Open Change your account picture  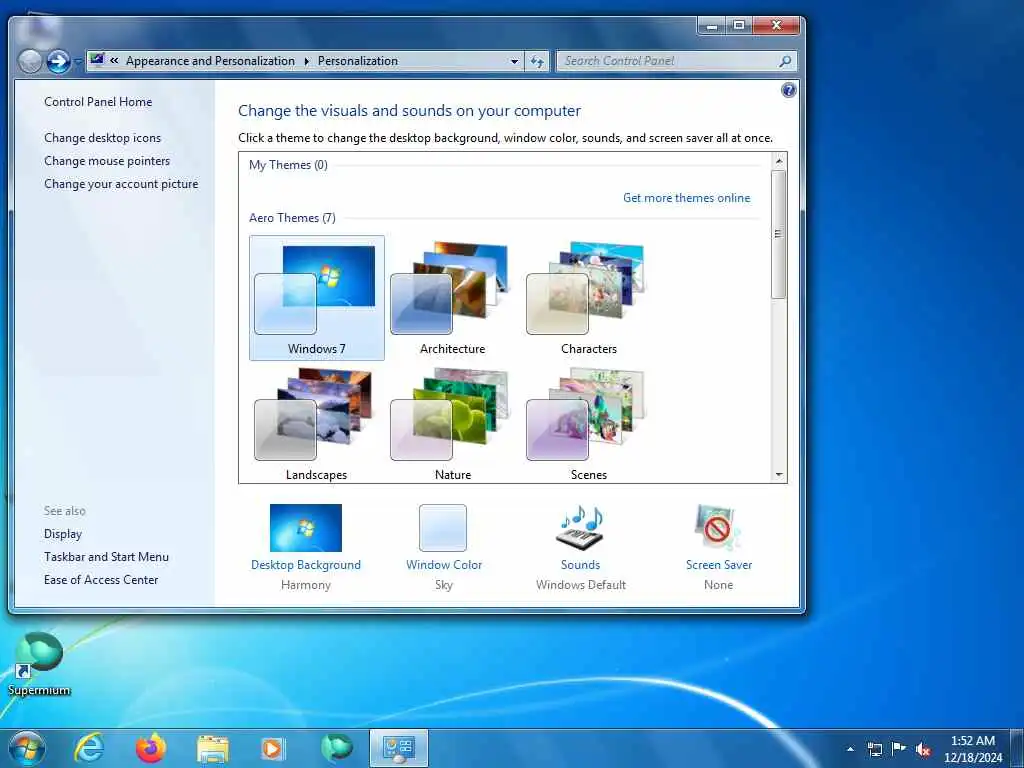click(x=121, y=184)
